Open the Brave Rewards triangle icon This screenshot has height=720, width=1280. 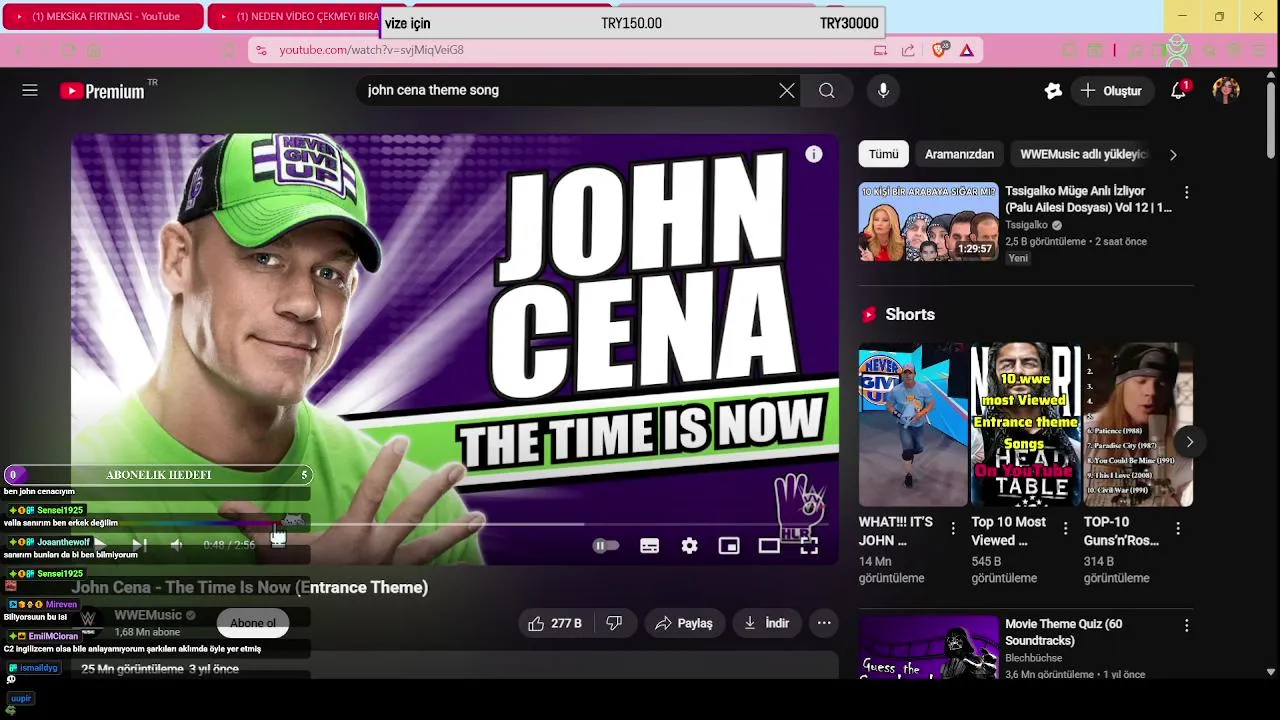click(x=967, y=50)
